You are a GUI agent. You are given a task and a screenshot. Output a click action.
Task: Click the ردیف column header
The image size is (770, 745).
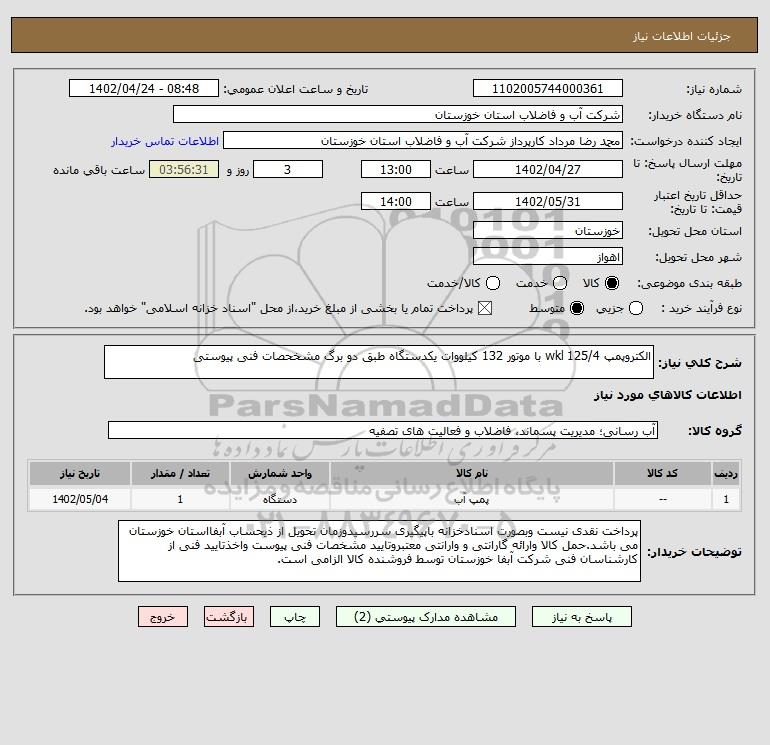pyautogui.click(x=726, y=473)
